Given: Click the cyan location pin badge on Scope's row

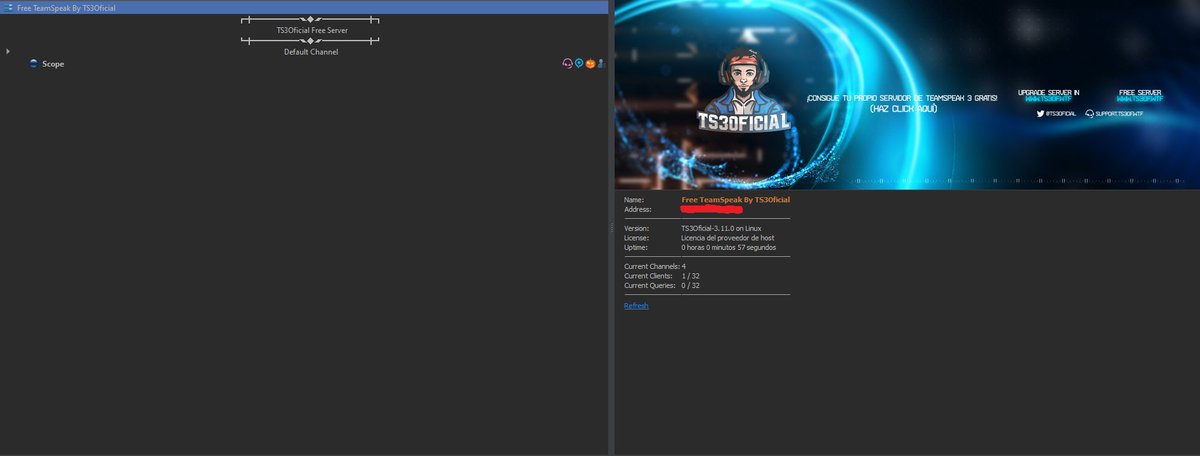Looking at the screenshot, I should click(x=579, y=64).
